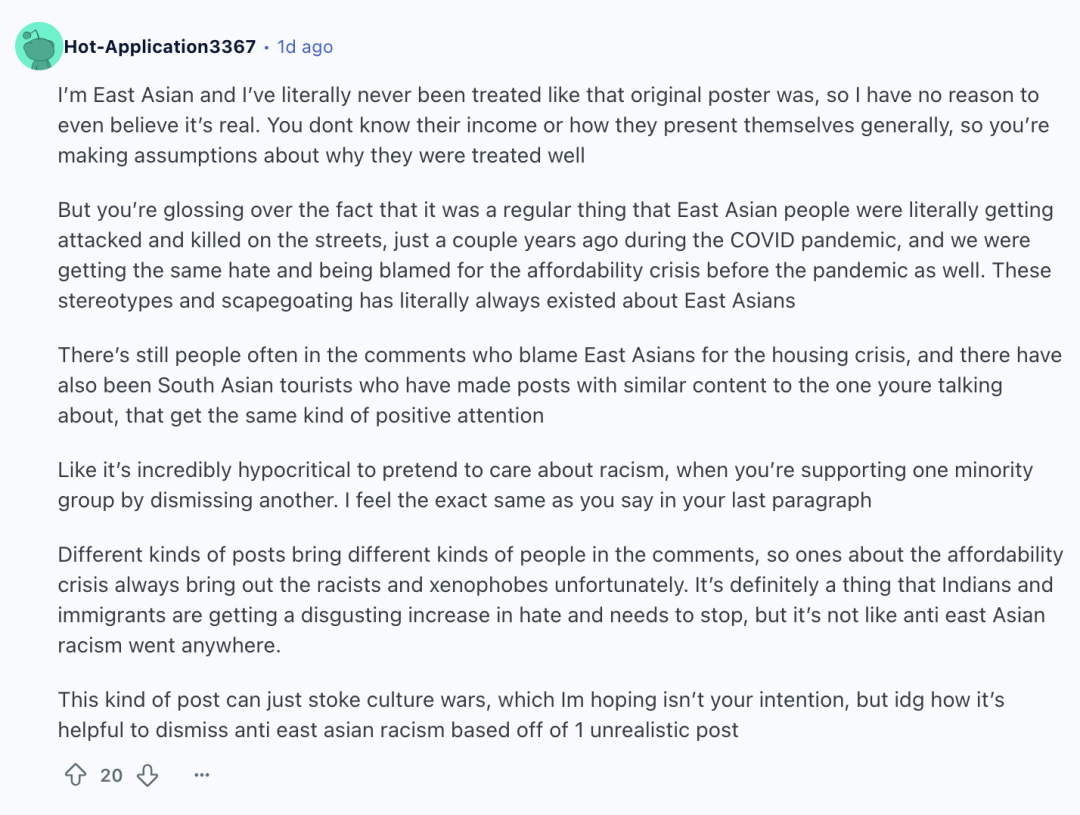
Task: Click the vote score showing 20
Action: click(x=111, y=775)
